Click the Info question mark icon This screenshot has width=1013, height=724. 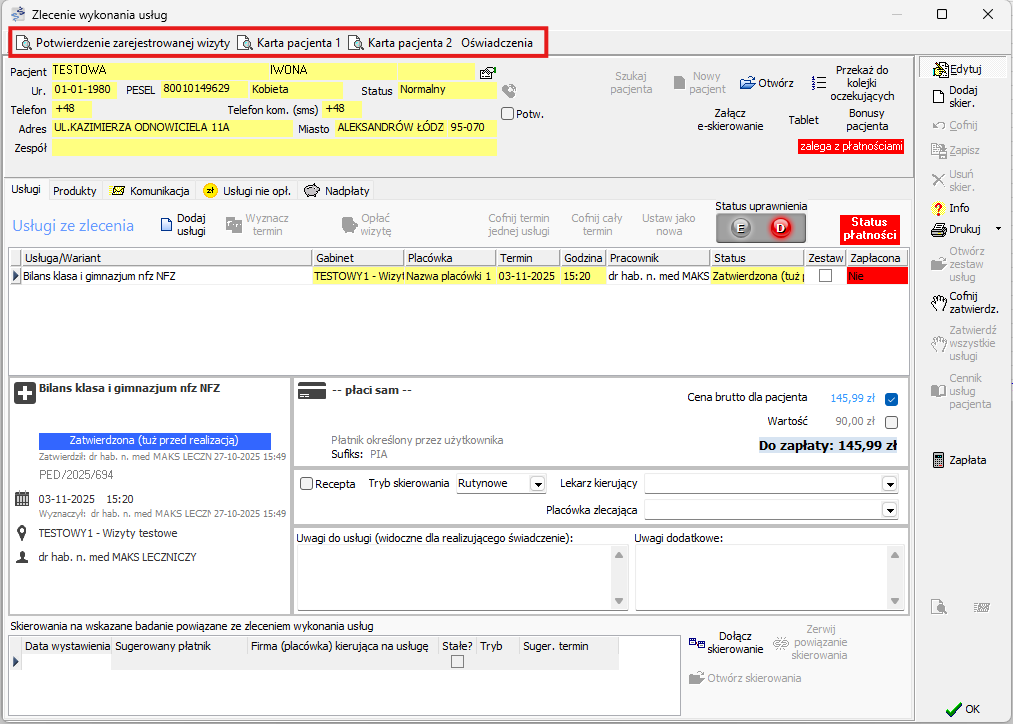pos(938,208)
